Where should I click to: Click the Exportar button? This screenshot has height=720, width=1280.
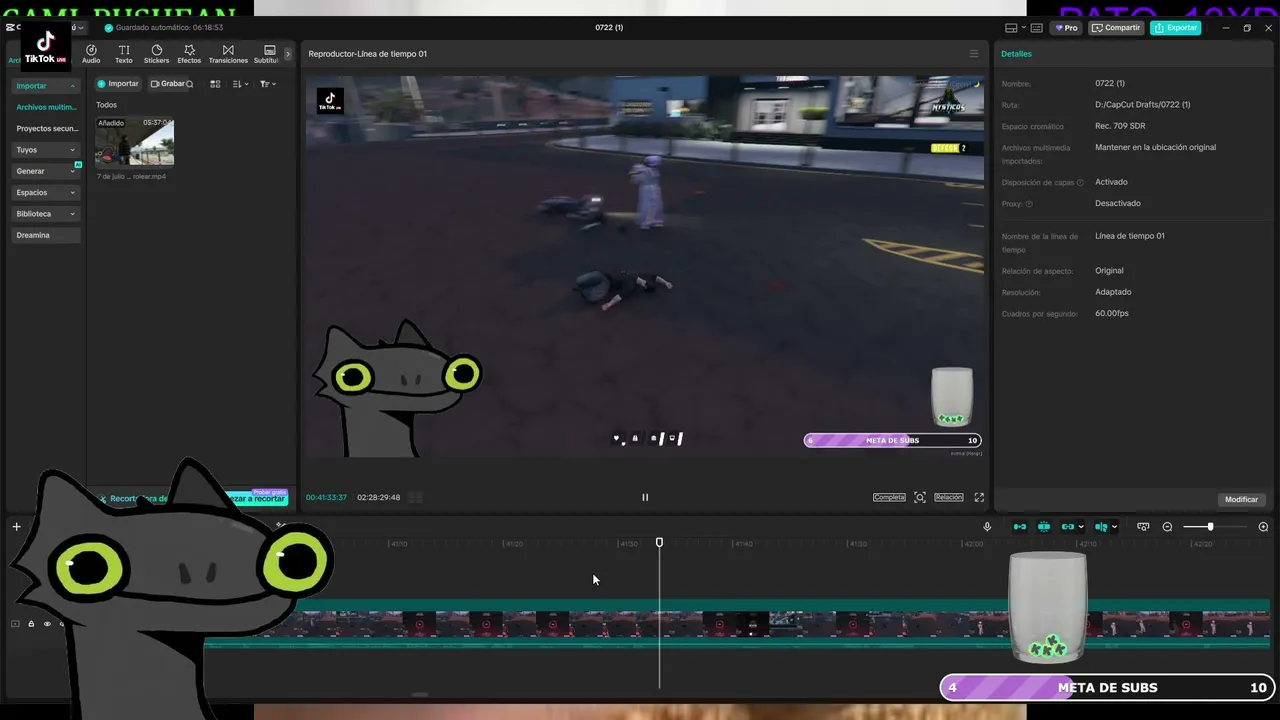coord(1175,28)
